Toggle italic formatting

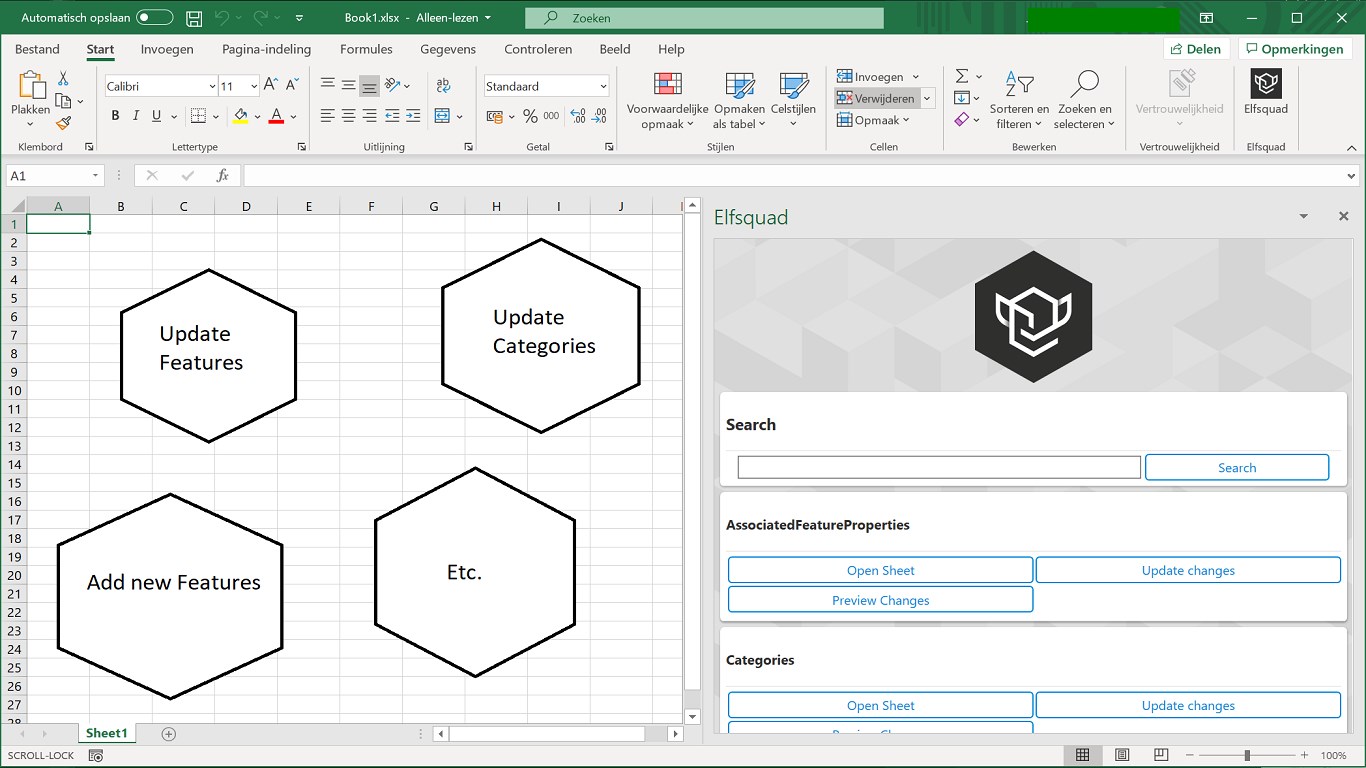coord(136,116)
